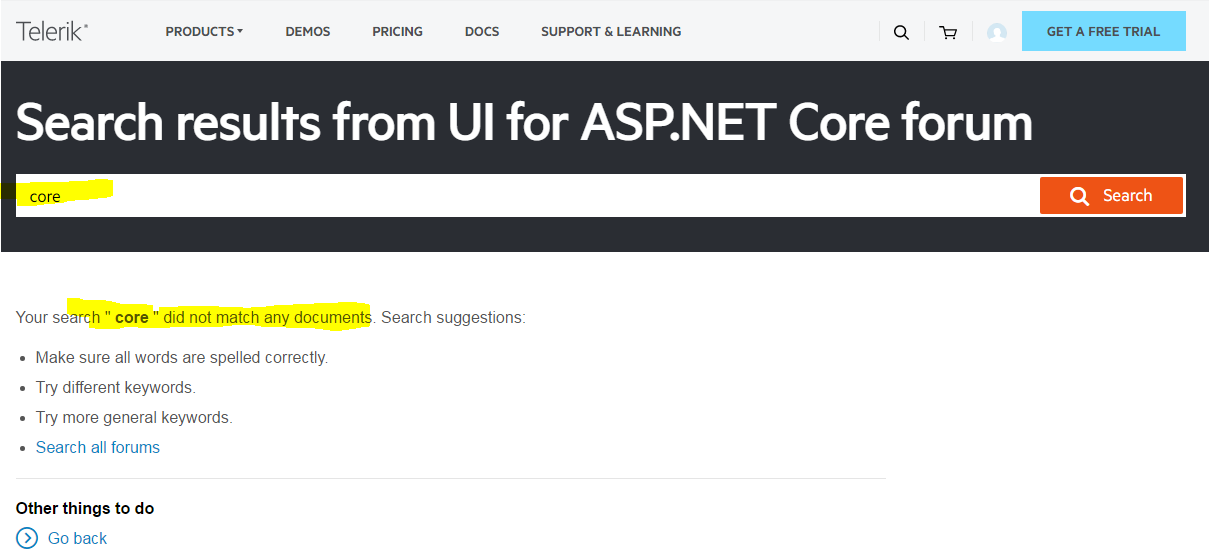Click the Go back text link
1209x556 pixels.
click(x=77, y=538)
